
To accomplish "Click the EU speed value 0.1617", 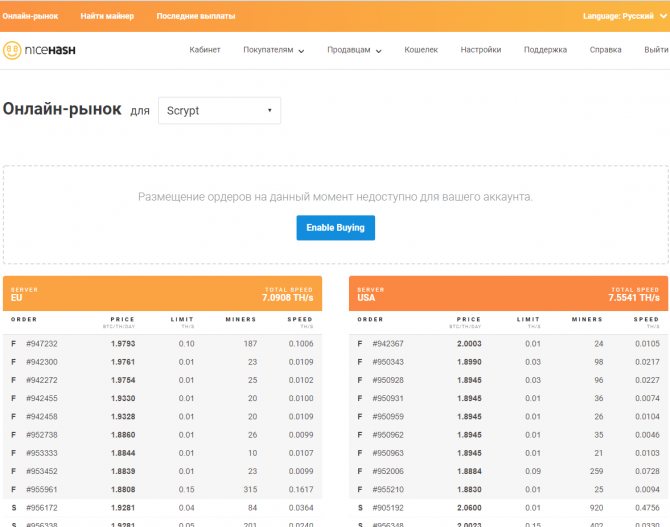I will [301, 489].
